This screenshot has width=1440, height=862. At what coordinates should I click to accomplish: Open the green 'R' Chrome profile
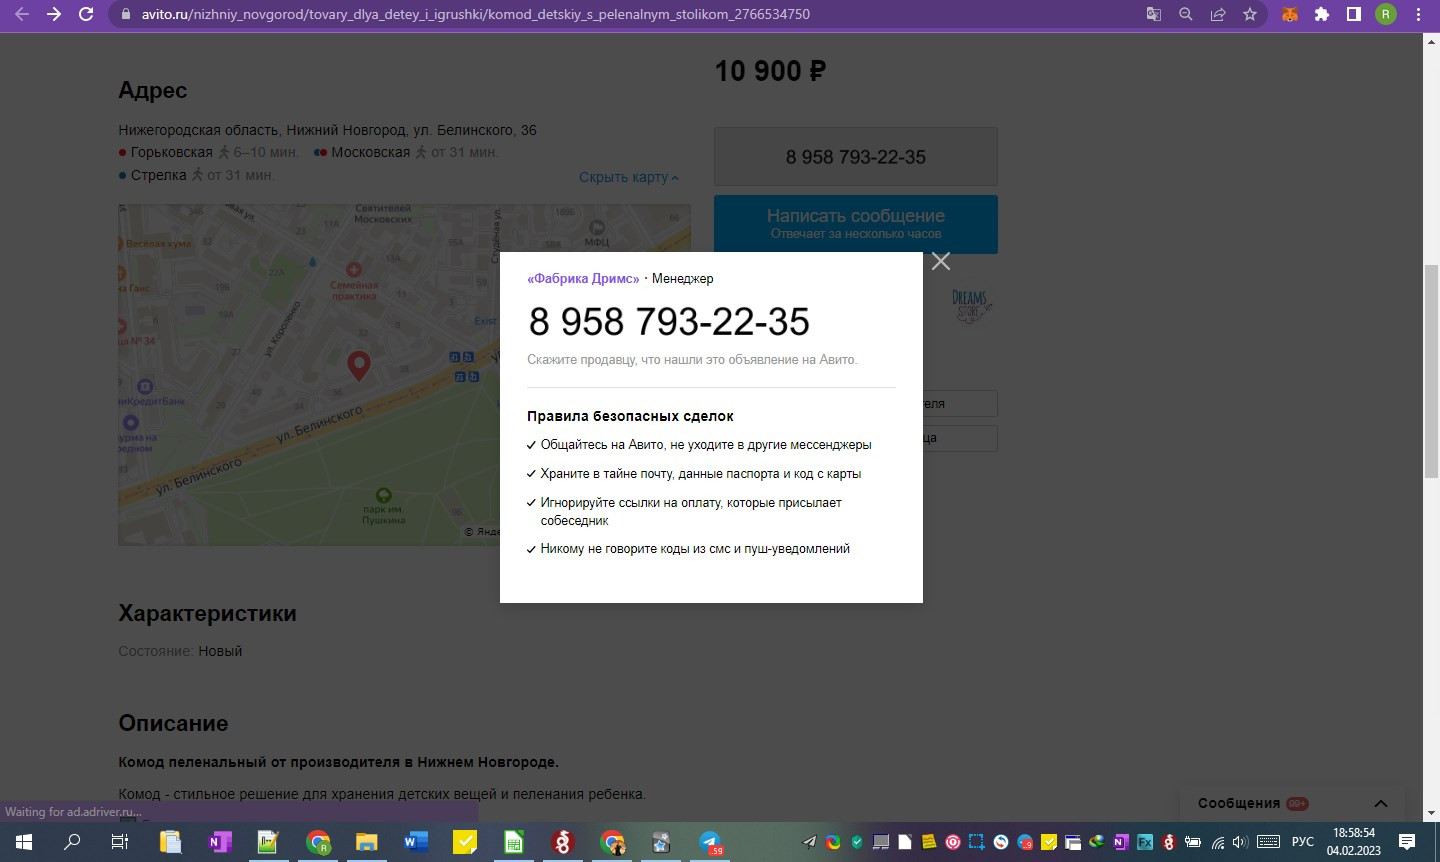coord(1386,14)
